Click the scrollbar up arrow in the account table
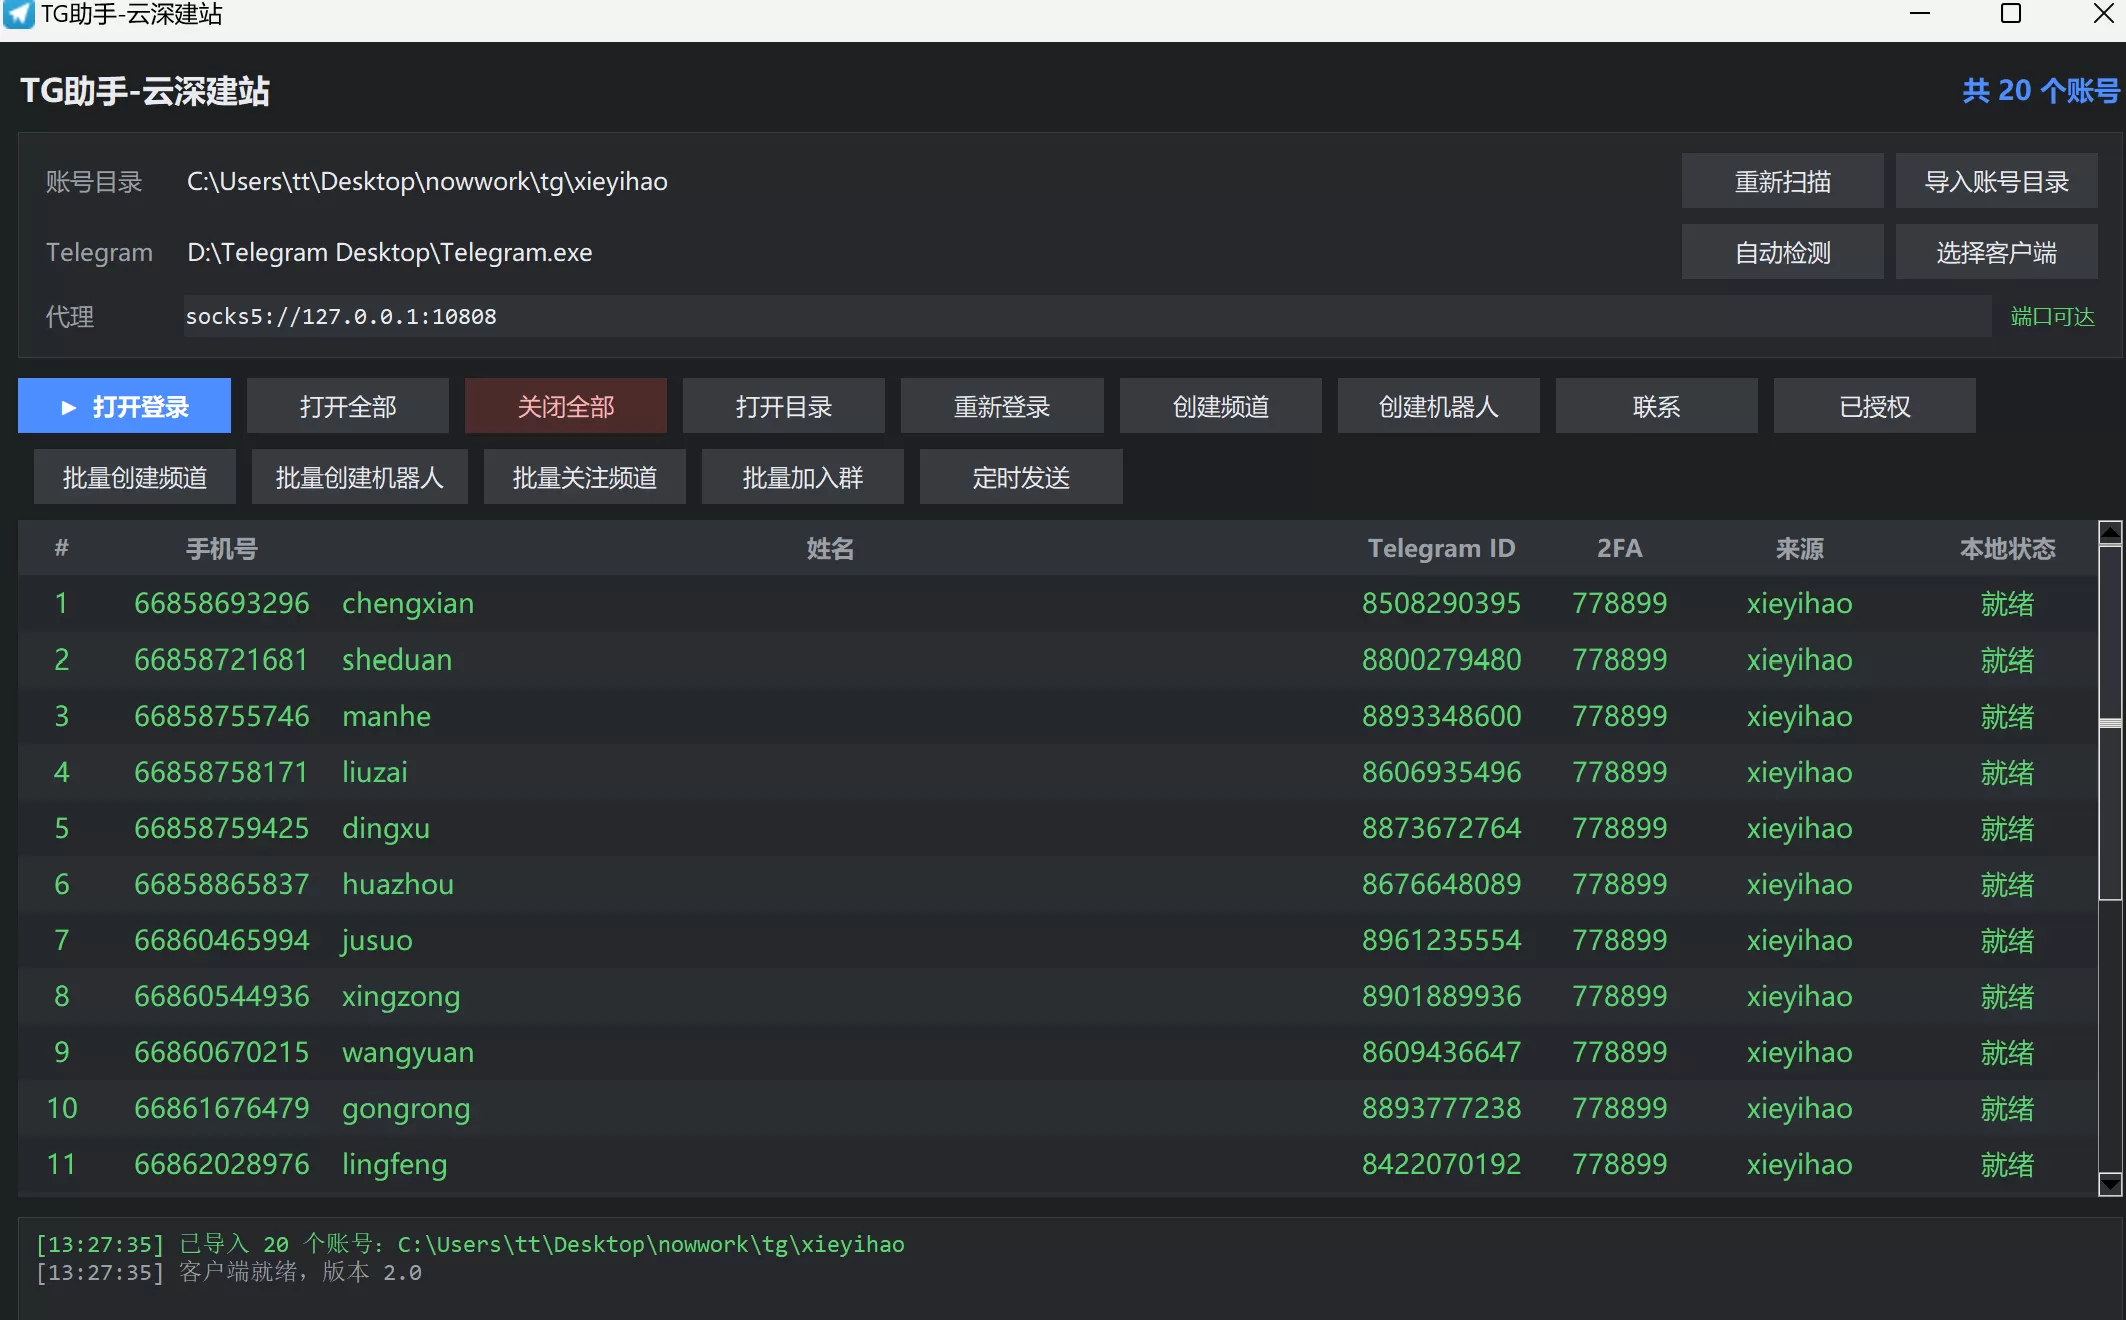This screenshot has width=2126, height=1320. point(2110,532)
